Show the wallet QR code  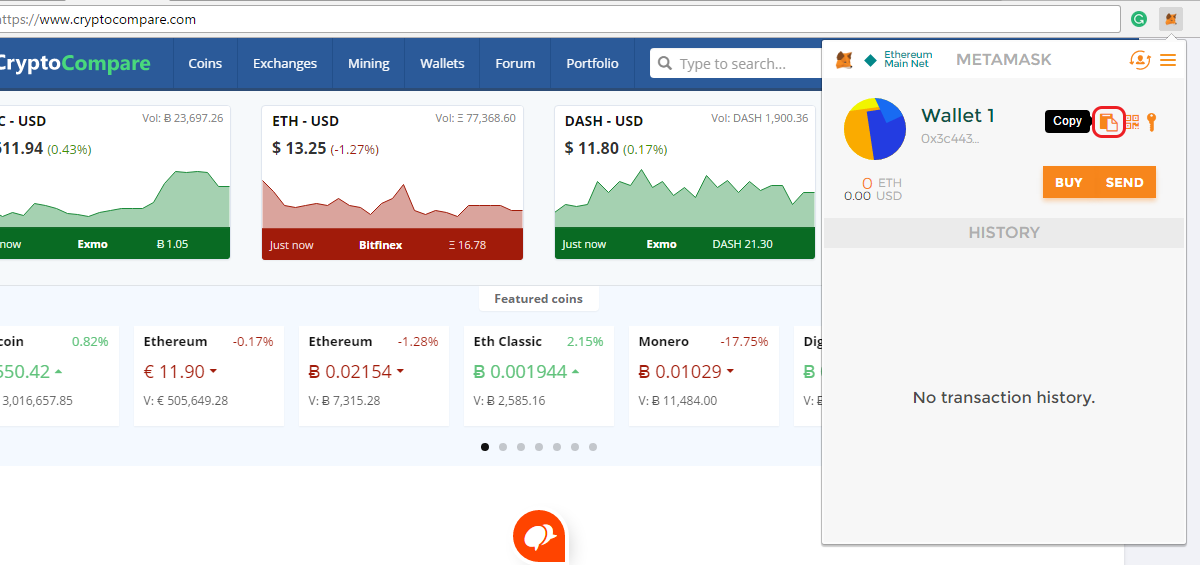pyautogui.click(x=1132, y=122)
